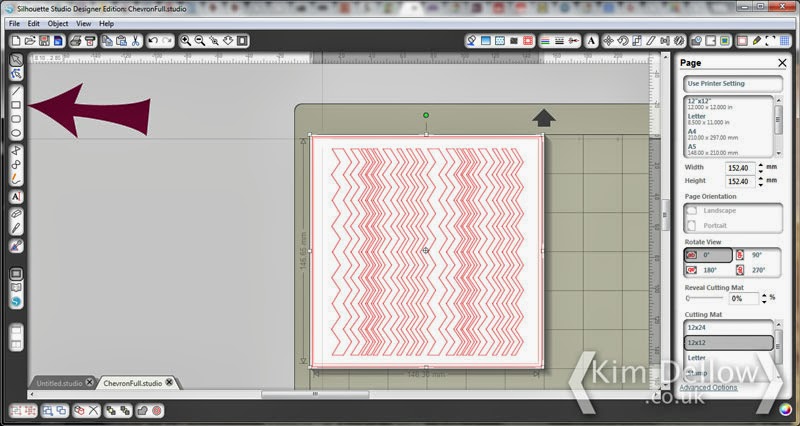Viewport: 800px width, 426px height.
Task: Save the file with the Save icon
Action: 44,41
